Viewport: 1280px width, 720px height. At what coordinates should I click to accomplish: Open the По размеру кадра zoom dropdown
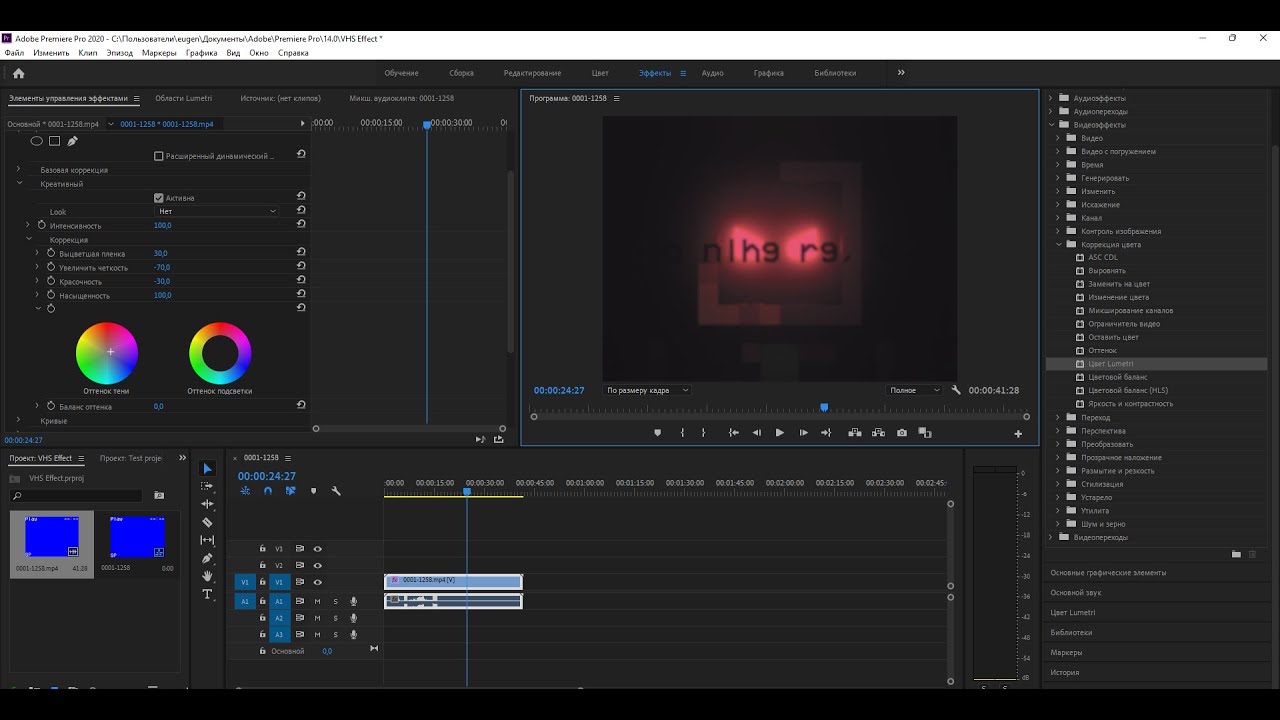pyautogui.click(x=647, y=390)
